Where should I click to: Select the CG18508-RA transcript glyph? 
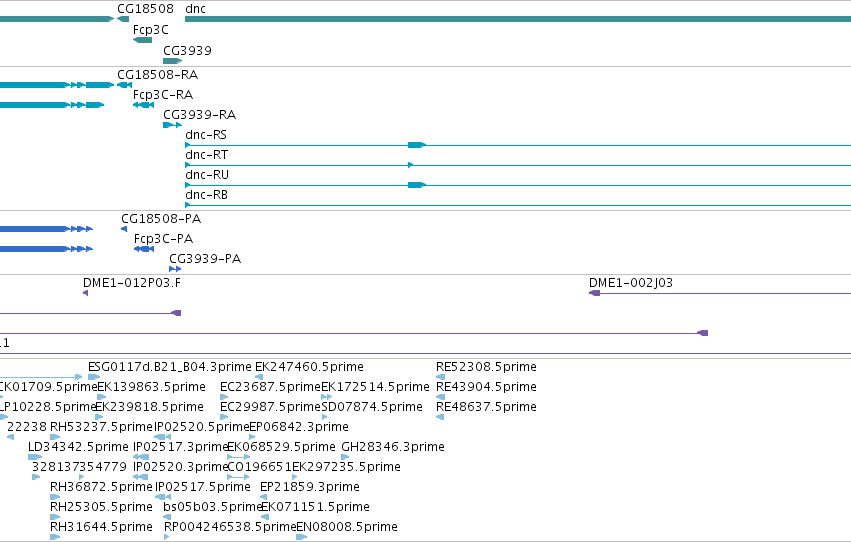124,85
